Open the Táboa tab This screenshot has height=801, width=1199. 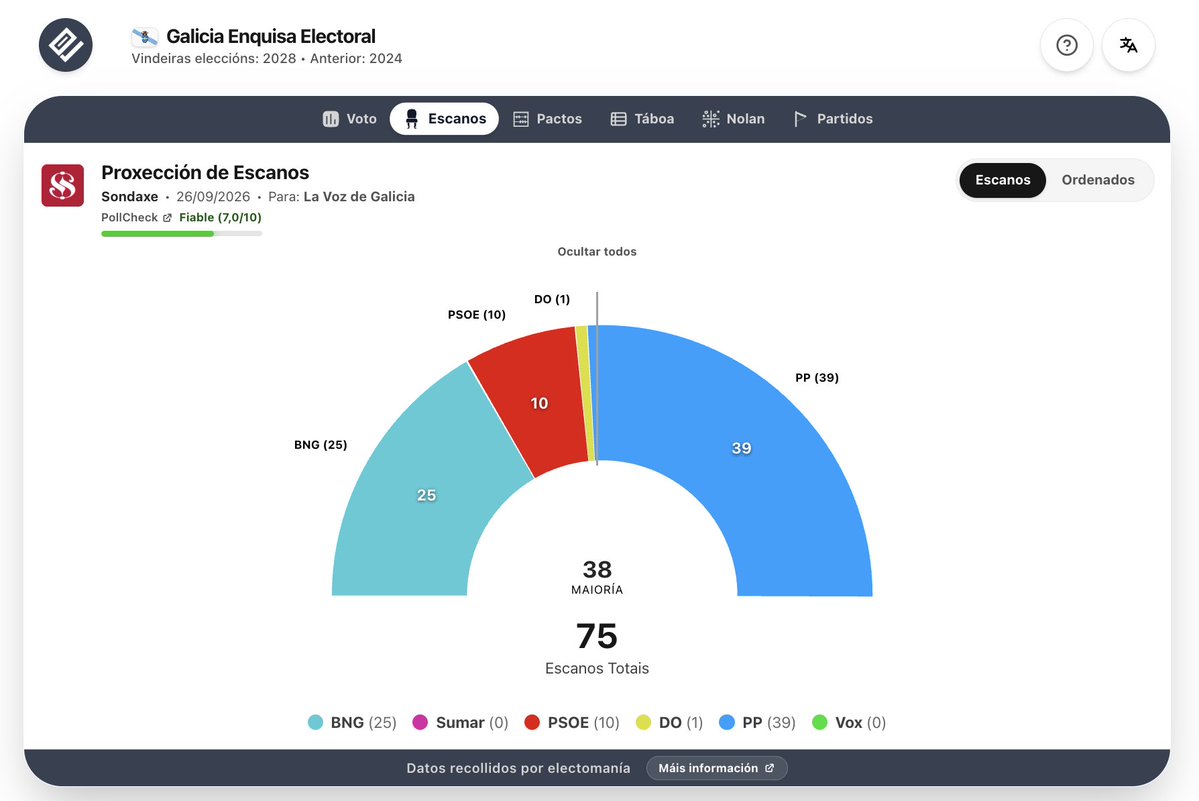(642, 118)
